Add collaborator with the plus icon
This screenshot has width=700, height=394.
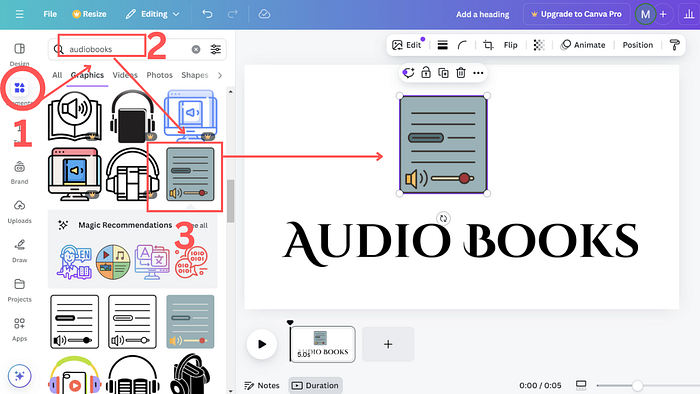pyautogui.click(x=663, y=14)
